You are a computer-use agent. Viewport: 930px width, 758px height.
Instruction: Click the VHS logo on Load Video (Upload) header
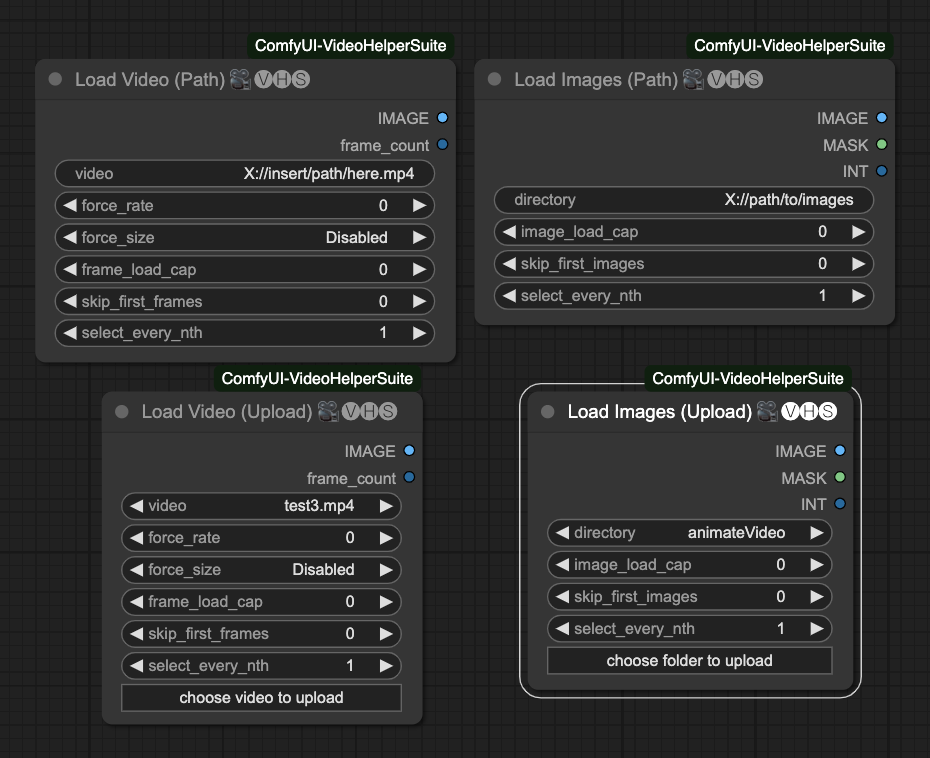[370, 411]
